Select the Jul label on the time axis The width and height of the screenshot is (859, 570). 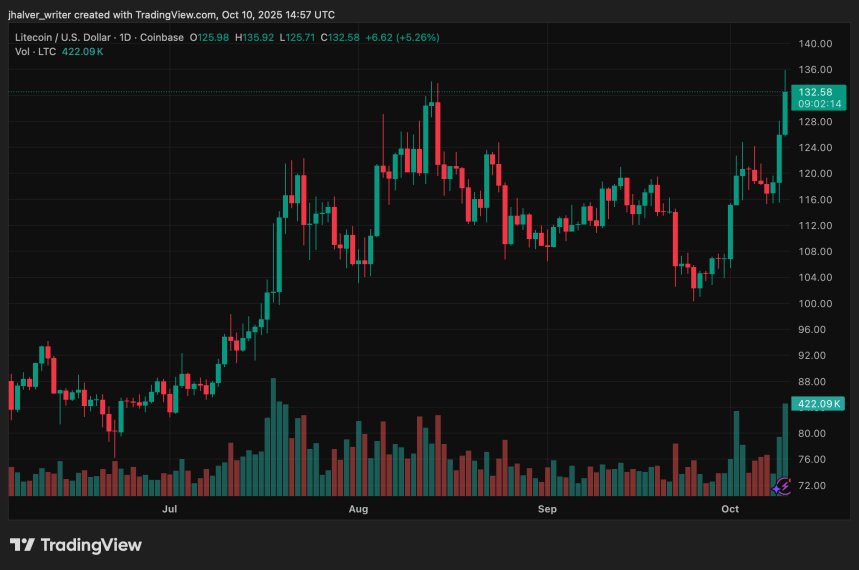170,510
